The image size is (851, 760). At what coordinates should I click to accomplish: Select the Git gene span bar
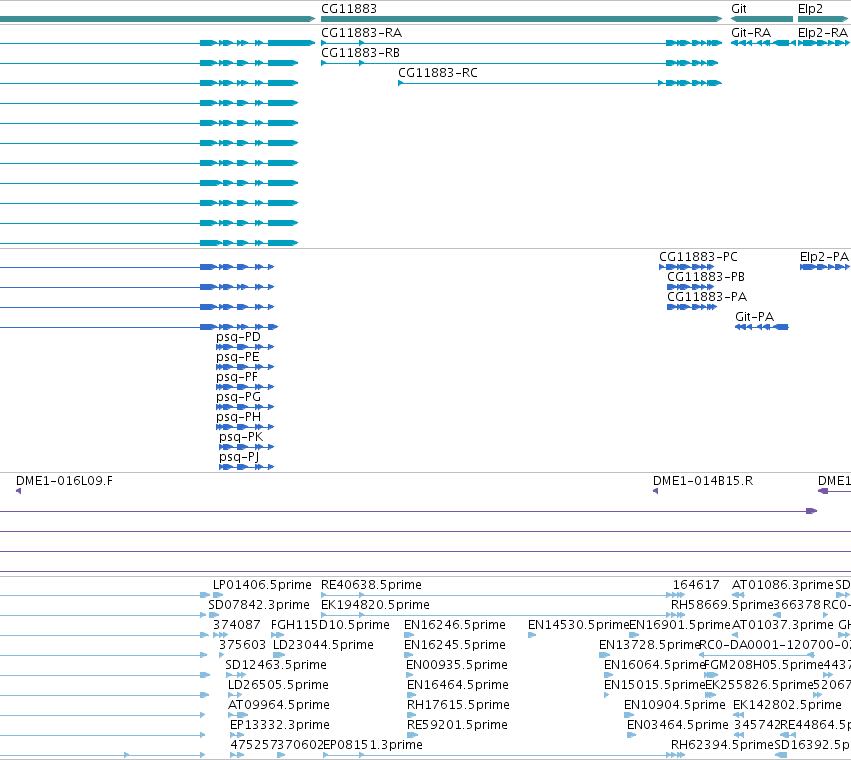tap(762, 19)
